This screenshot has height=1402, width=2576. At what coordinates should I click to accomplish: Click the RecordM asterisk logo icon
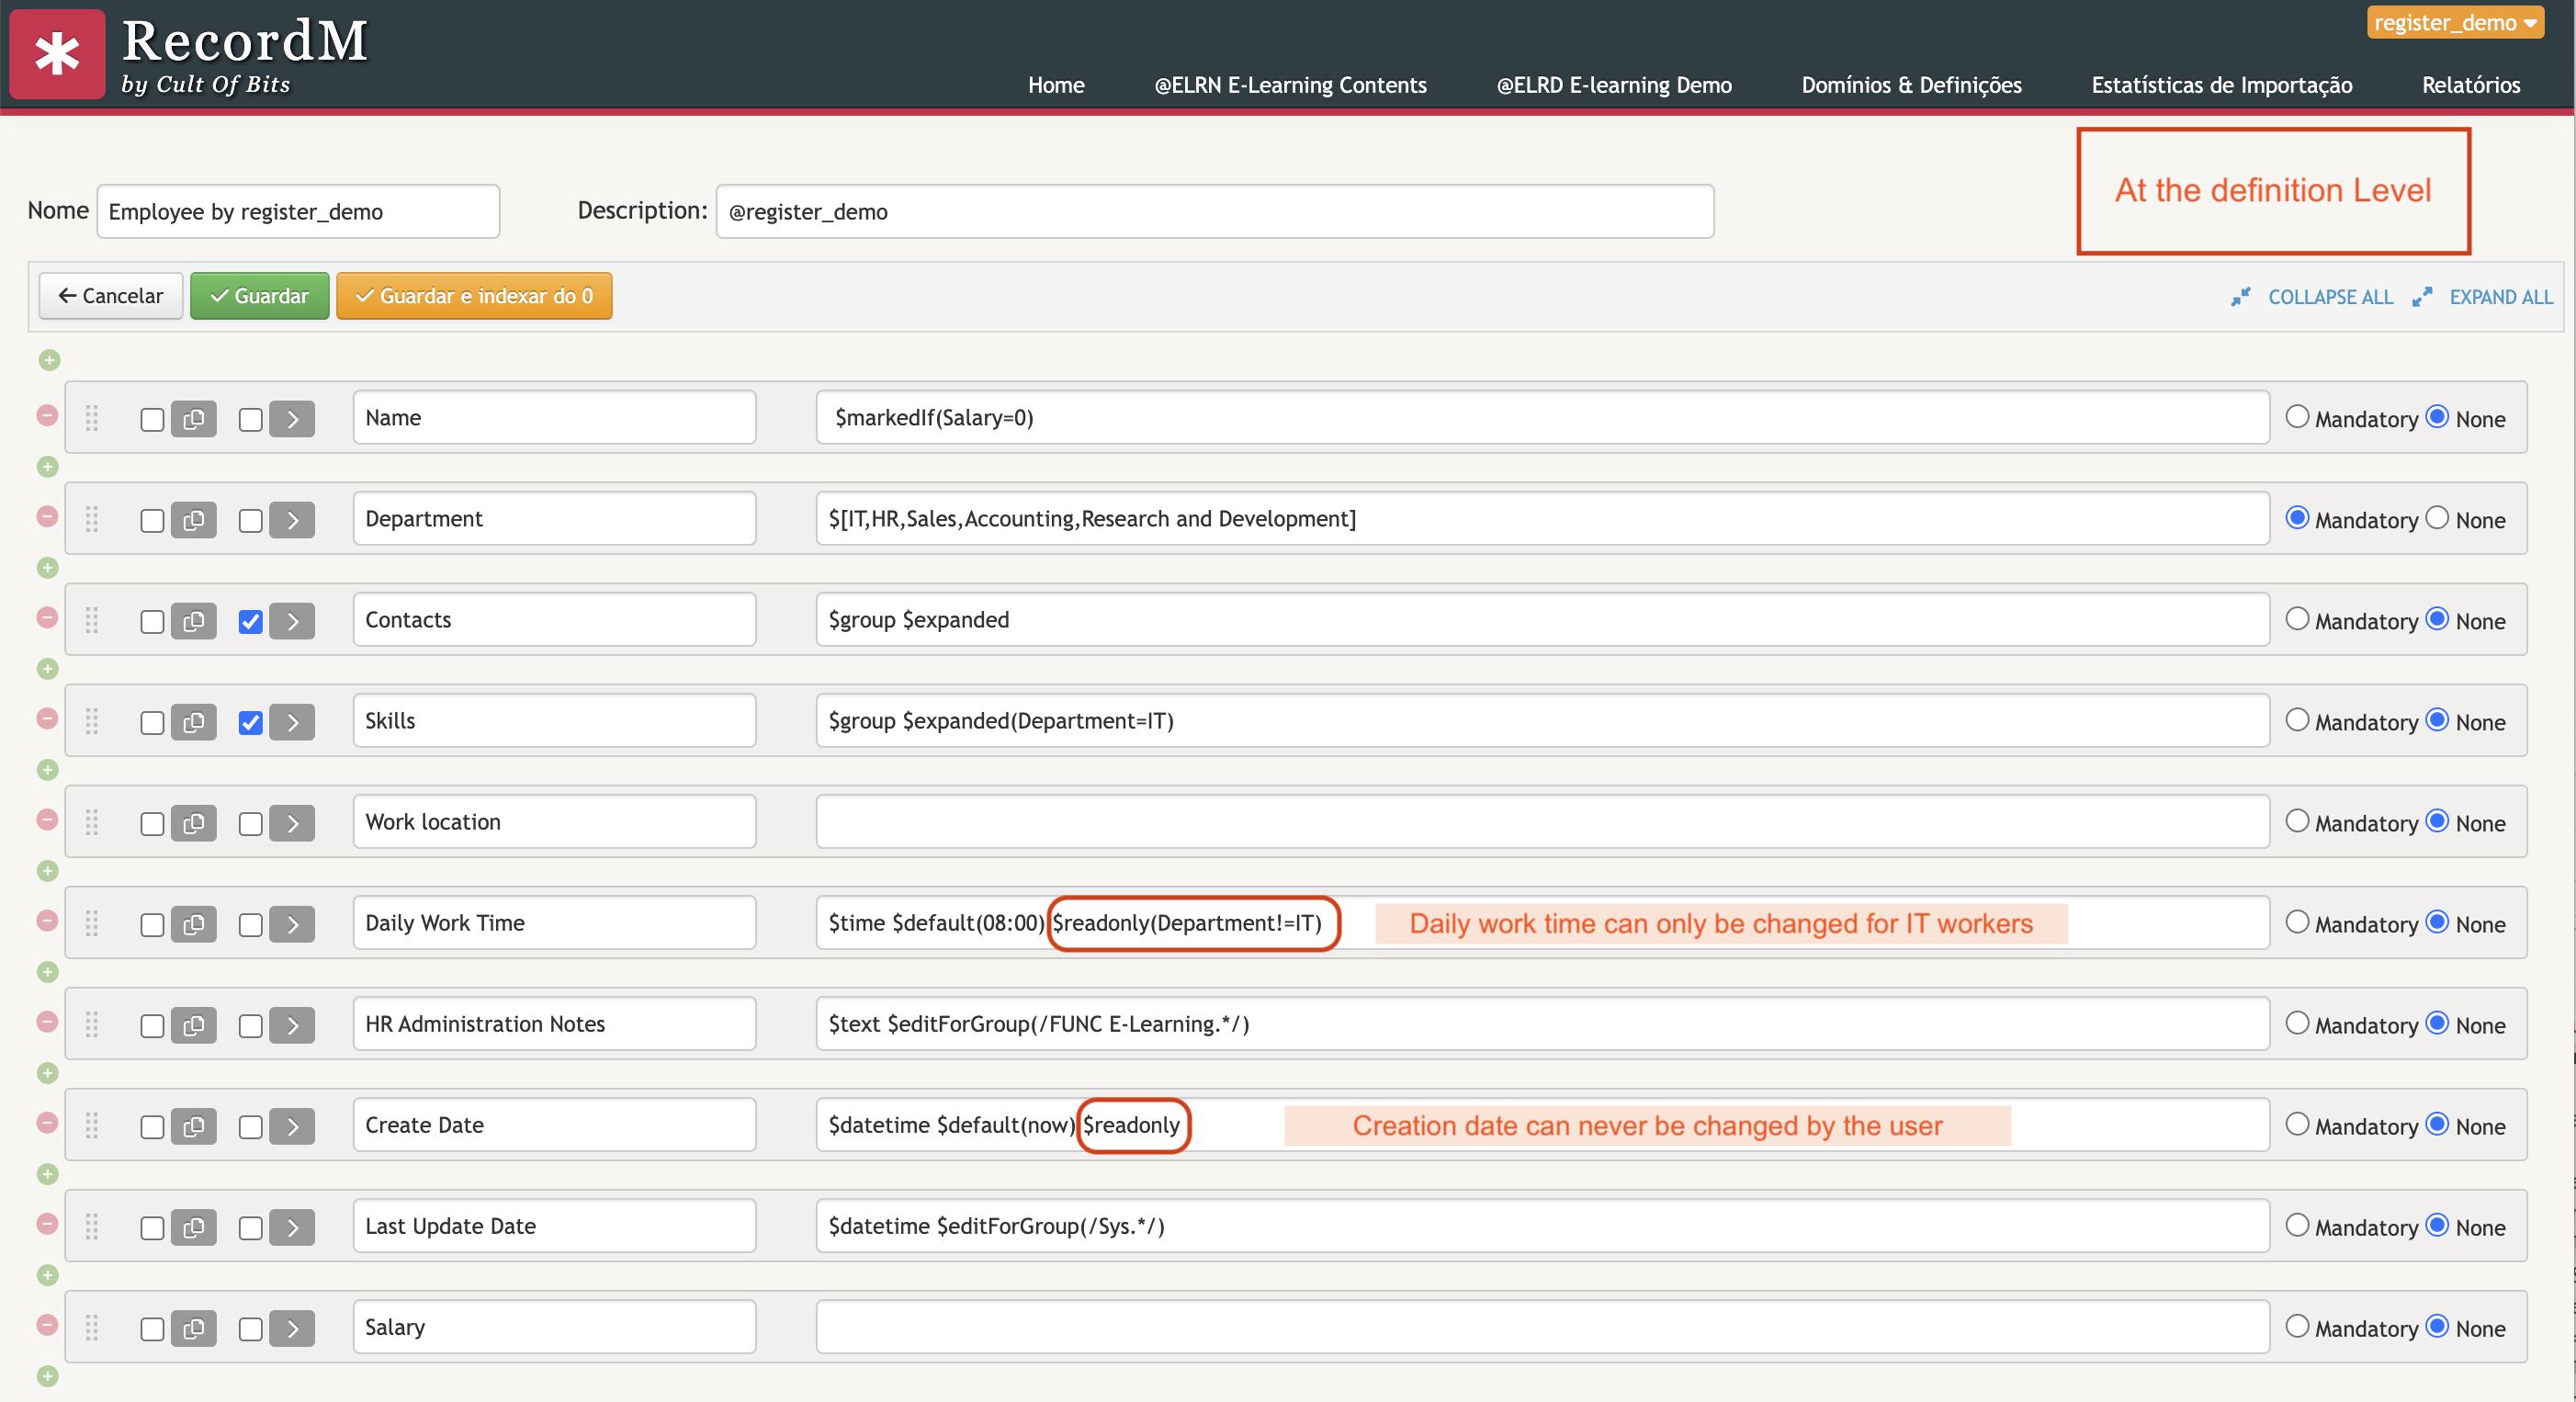pos(57,53)
